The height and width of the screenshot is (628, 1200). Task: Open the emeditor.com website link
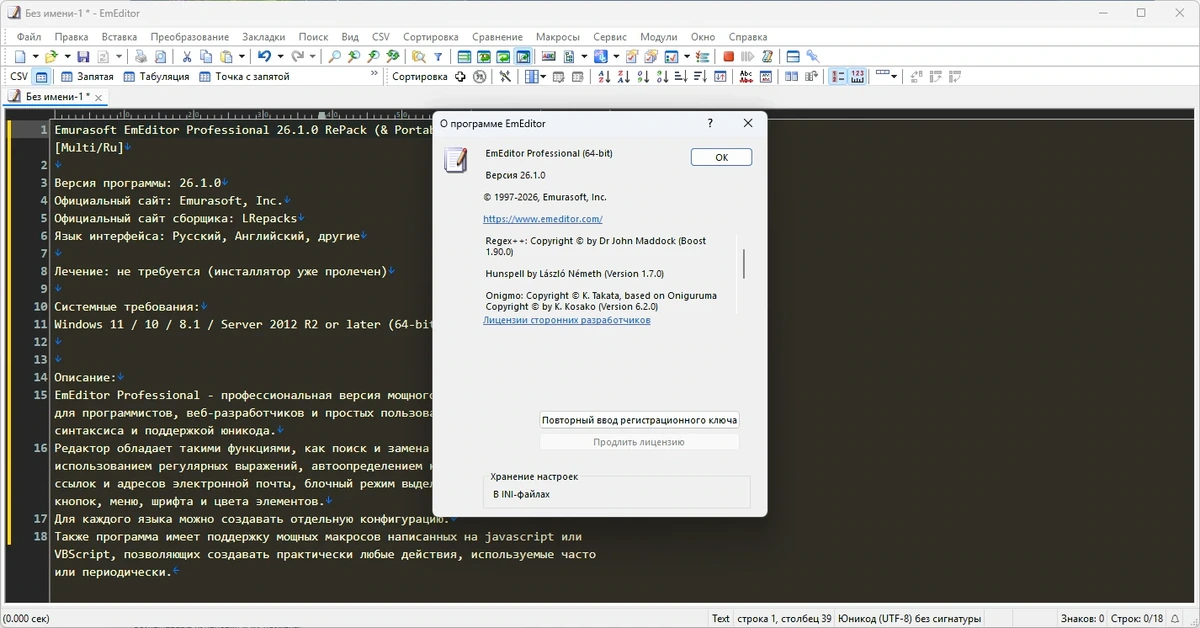[x=542, y=218]
